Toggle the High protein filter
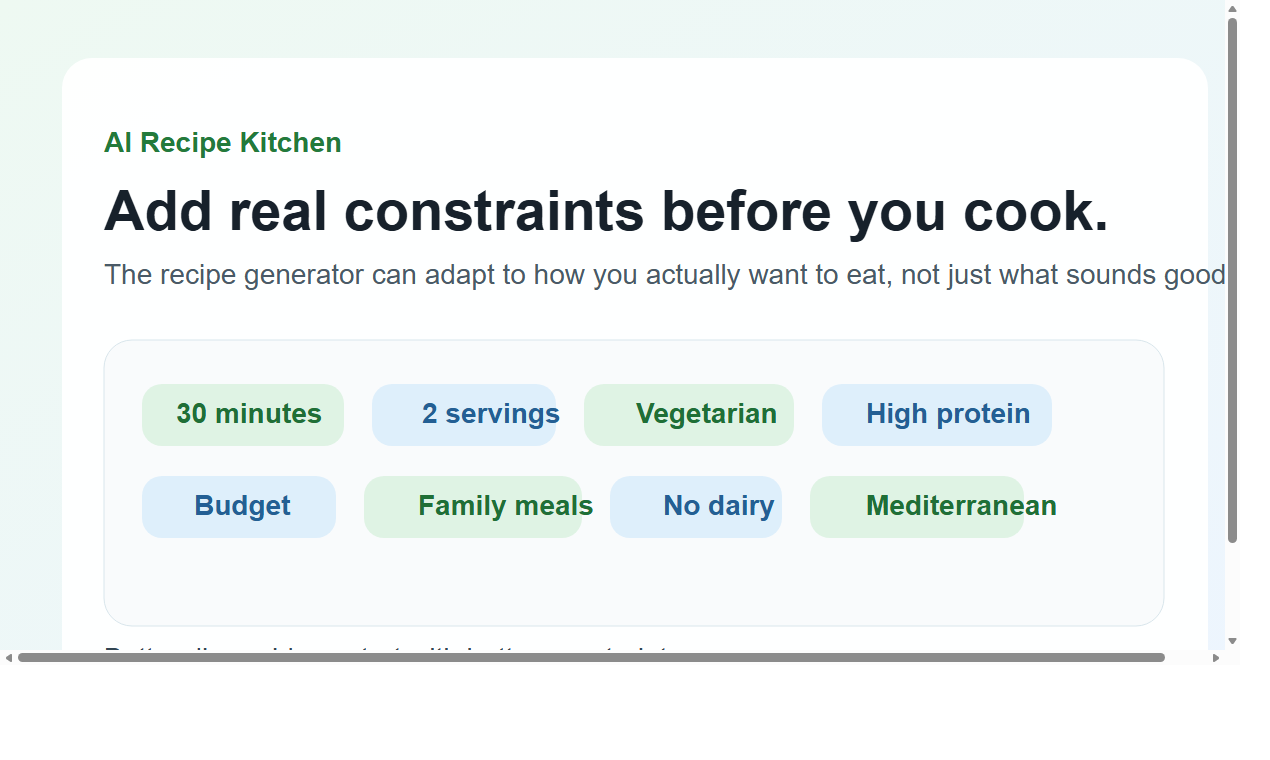Image resolution: width=1270 pixels, height=760 pixels. (x=936, y=414)
